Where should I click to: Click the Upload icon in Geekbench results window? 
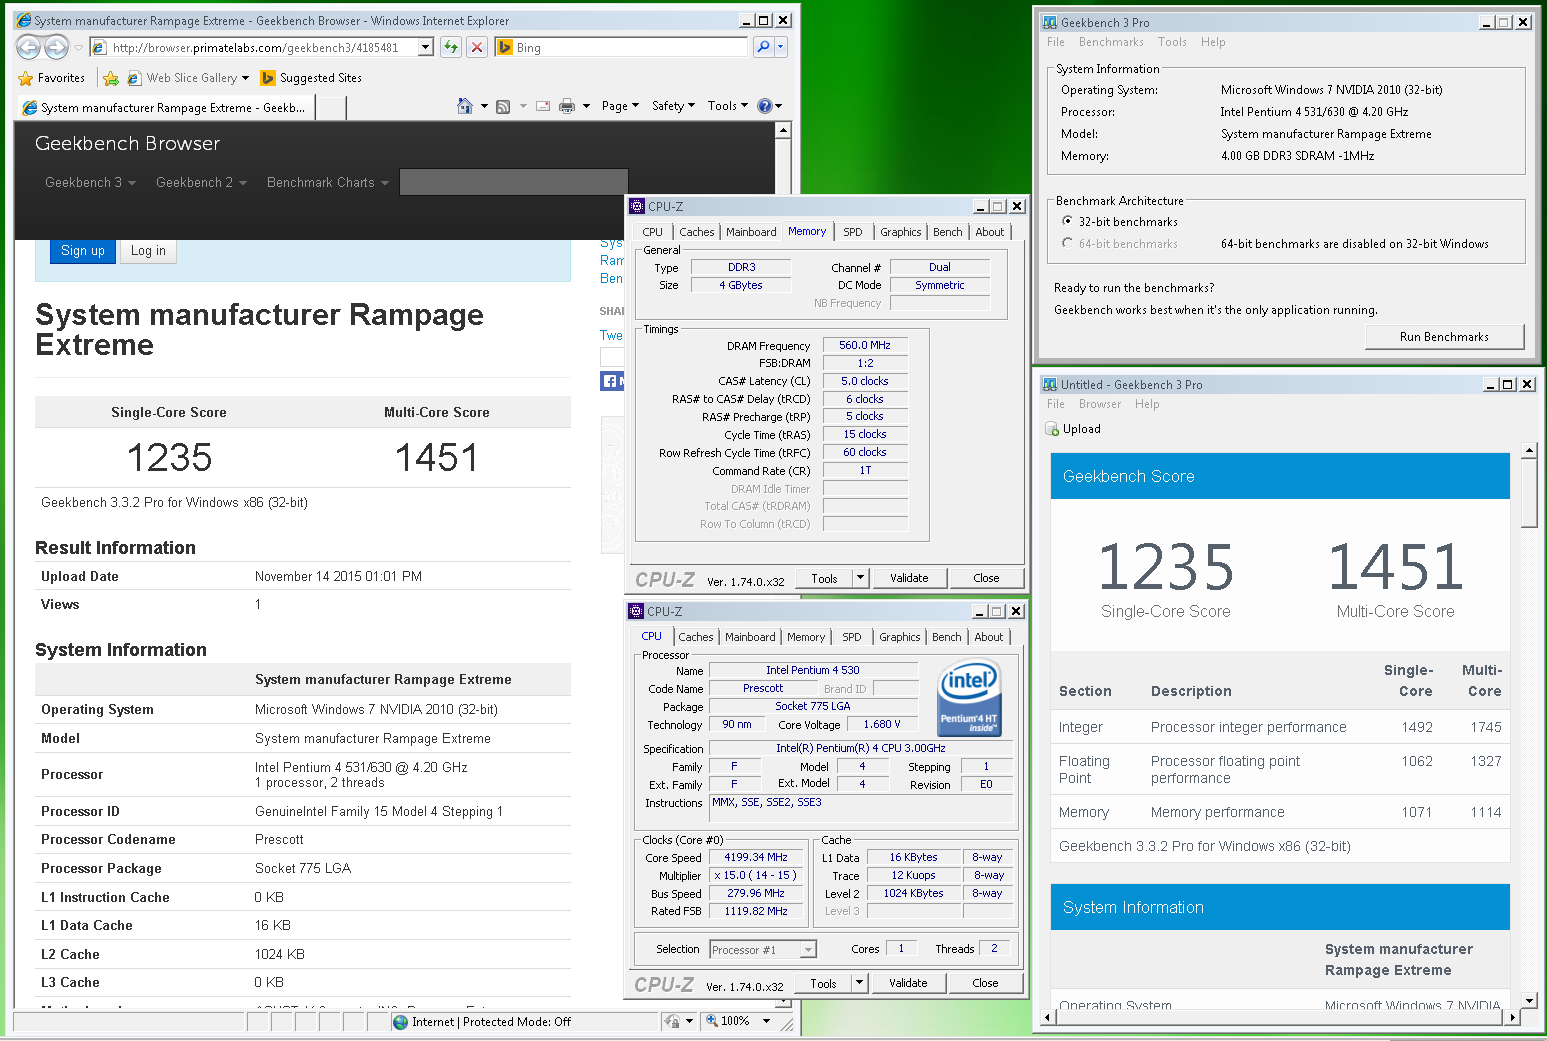1052,429
